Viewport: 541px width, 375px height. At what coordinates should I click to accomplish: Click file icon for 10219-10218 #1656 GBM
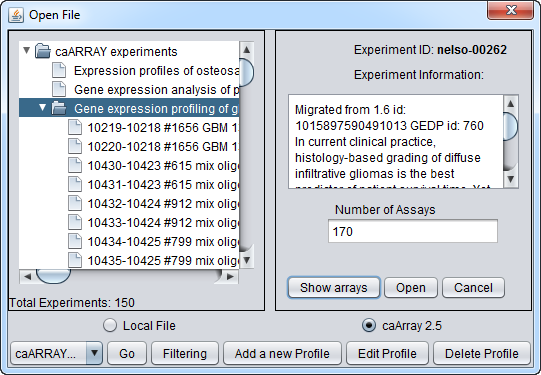(x=75, y=127)
